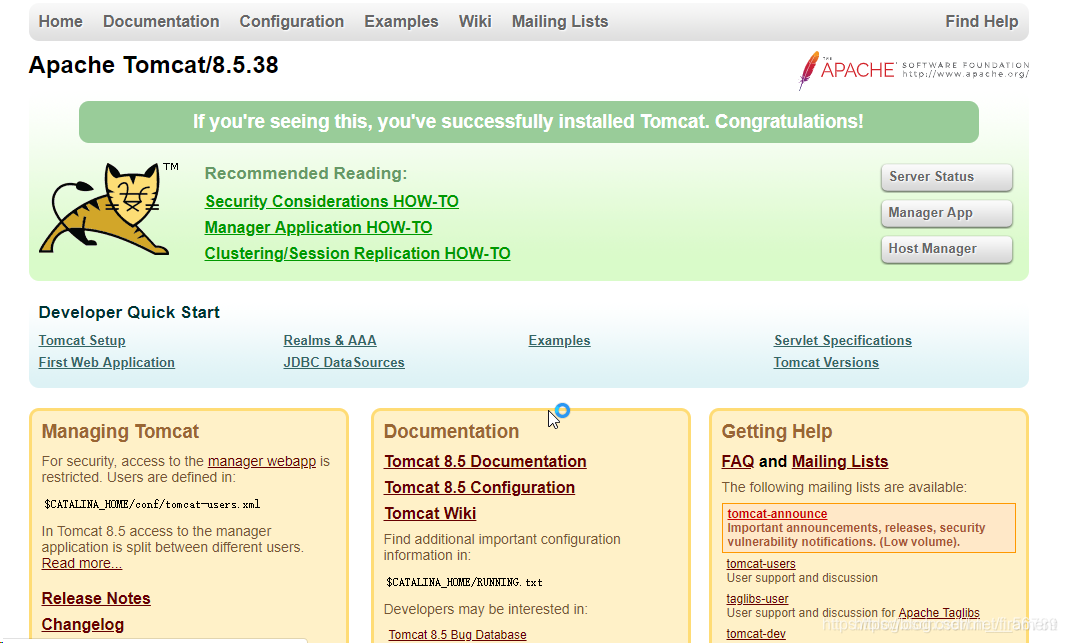
Task: Follow the Tomcat Wiki link
Action: coord(430,513)
